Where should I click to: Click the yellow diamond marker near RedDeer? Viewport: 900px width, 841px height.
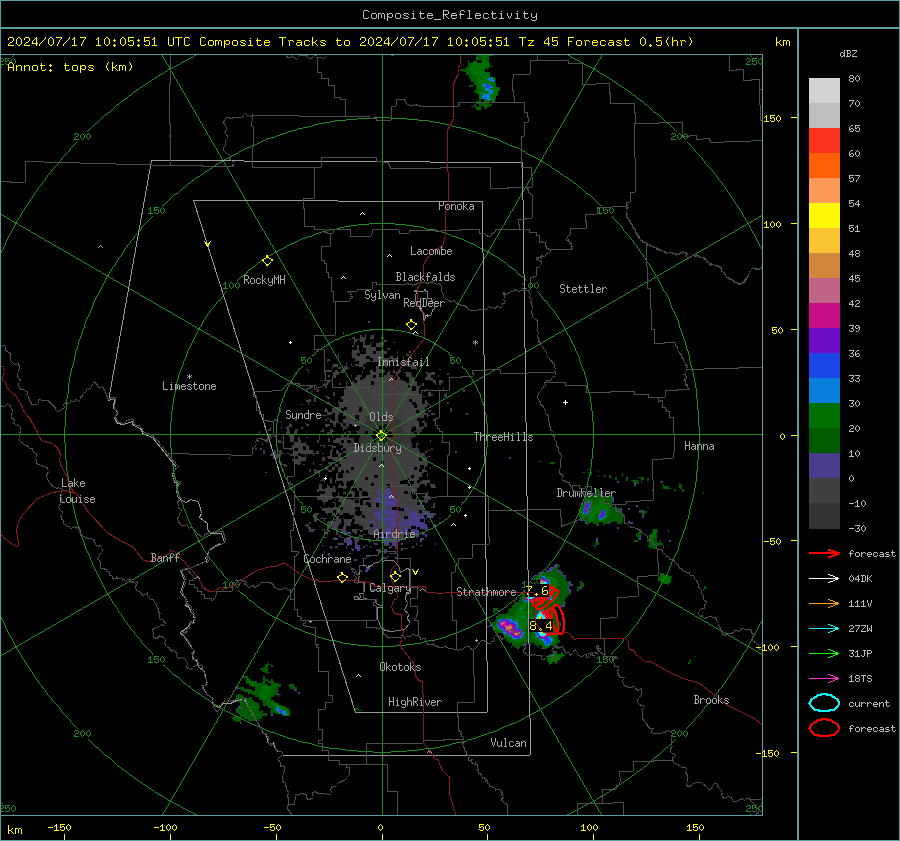(x=412, y=325)
